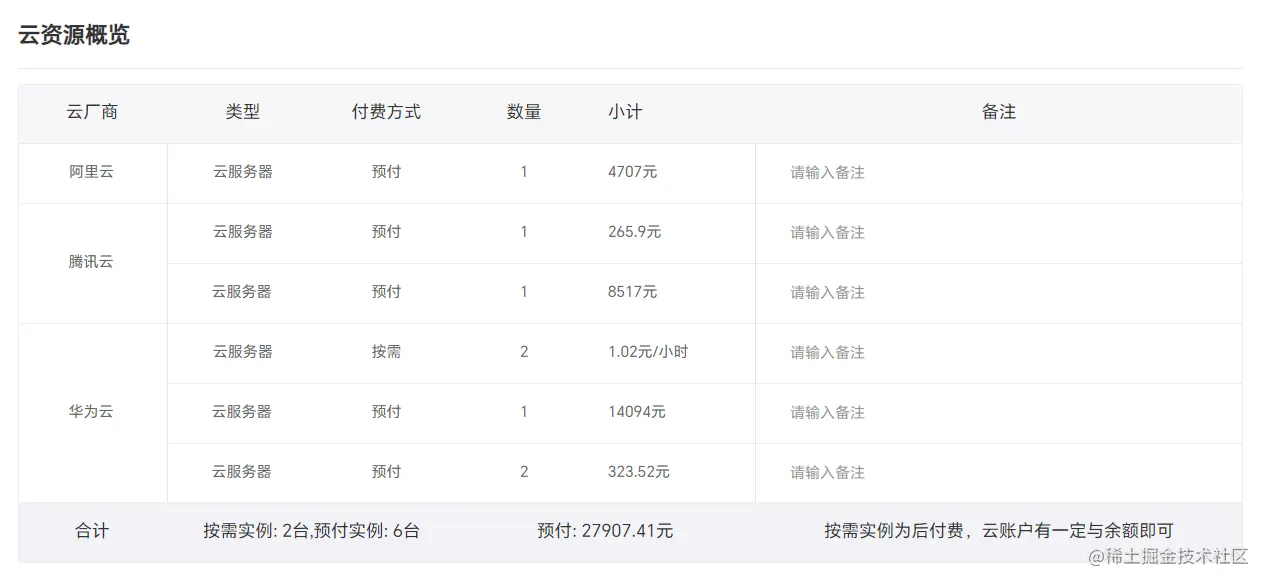Click the remark input in the 265.9元 row
Image resolution: width=1267 pixels, height=585 pixels.
coord(998,232)
